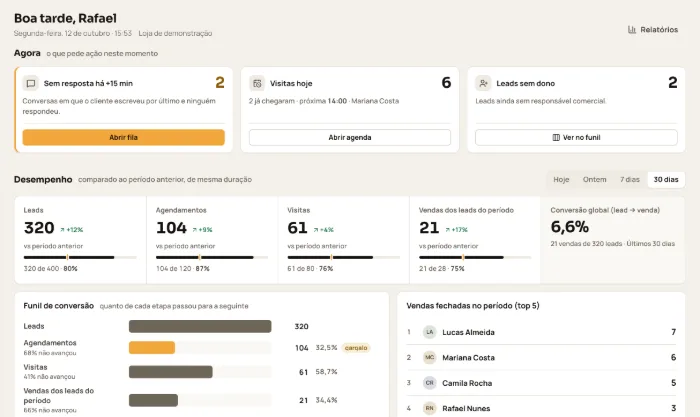Click the Vendas dos leads value 21
Screen dimensions: 700x417
(429, 228)
